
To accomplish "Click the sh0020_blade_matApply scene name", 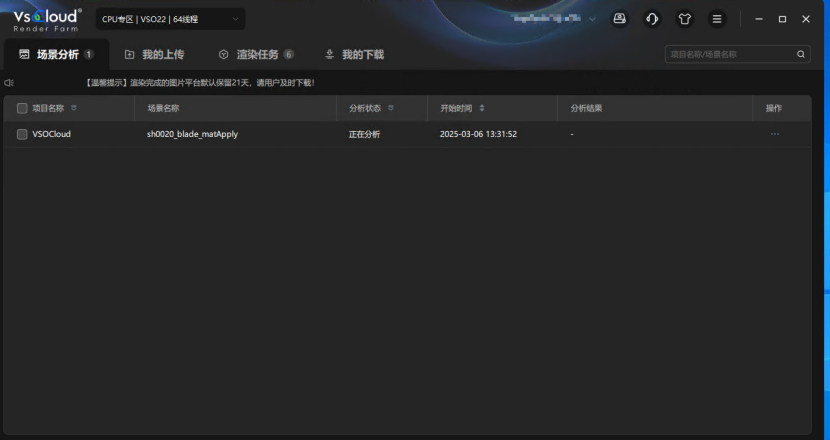I will click(192, 134).
